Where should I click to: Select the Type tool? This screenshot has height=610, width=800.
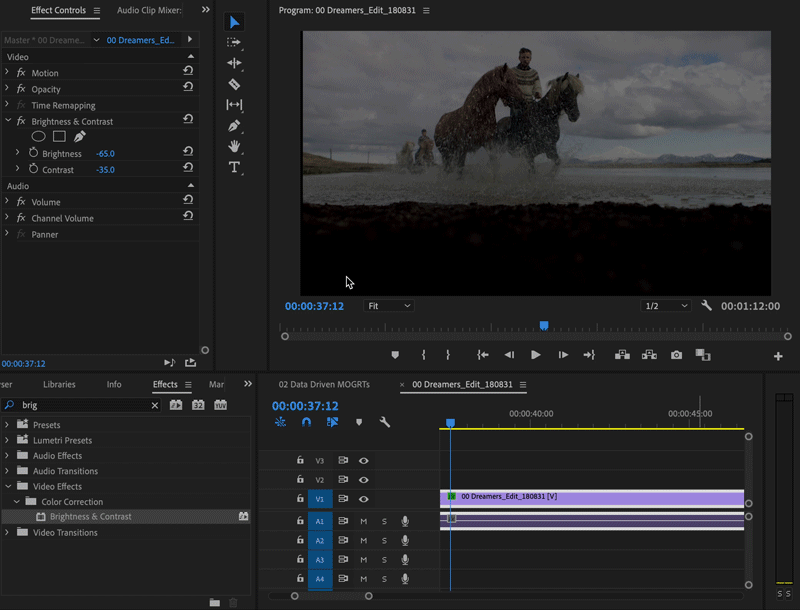click(x=234, y=167)
